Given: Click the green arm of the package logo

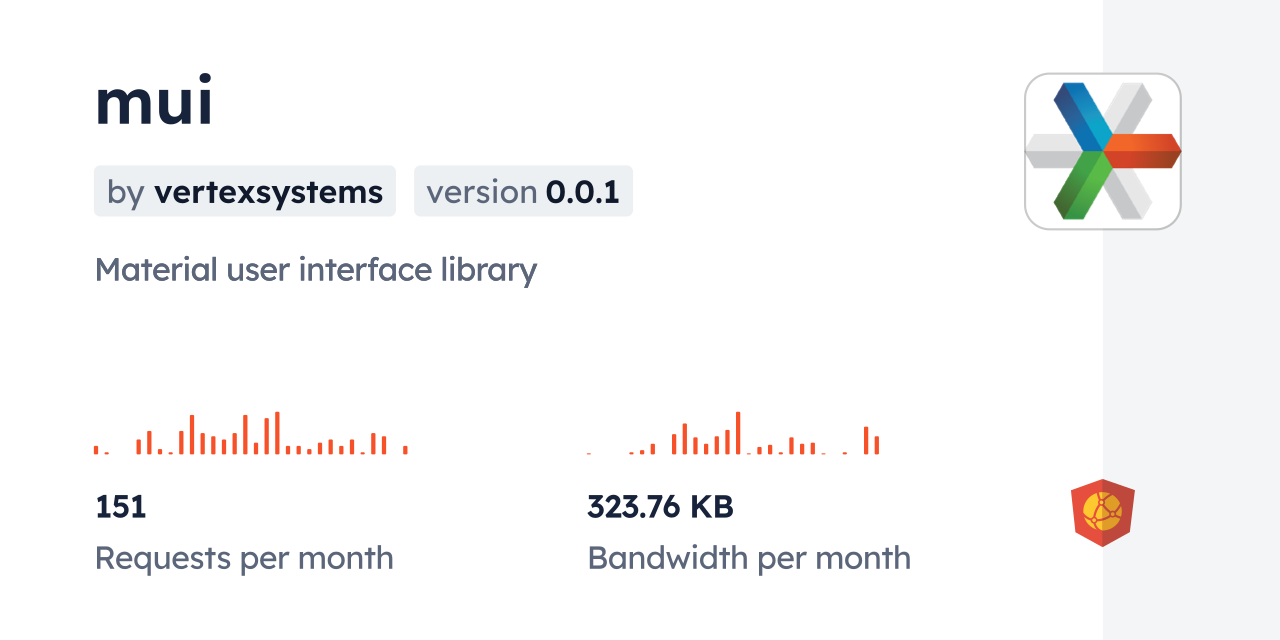Looking at the screenshot, I should pyautogui.click(x=1081, y=188).
